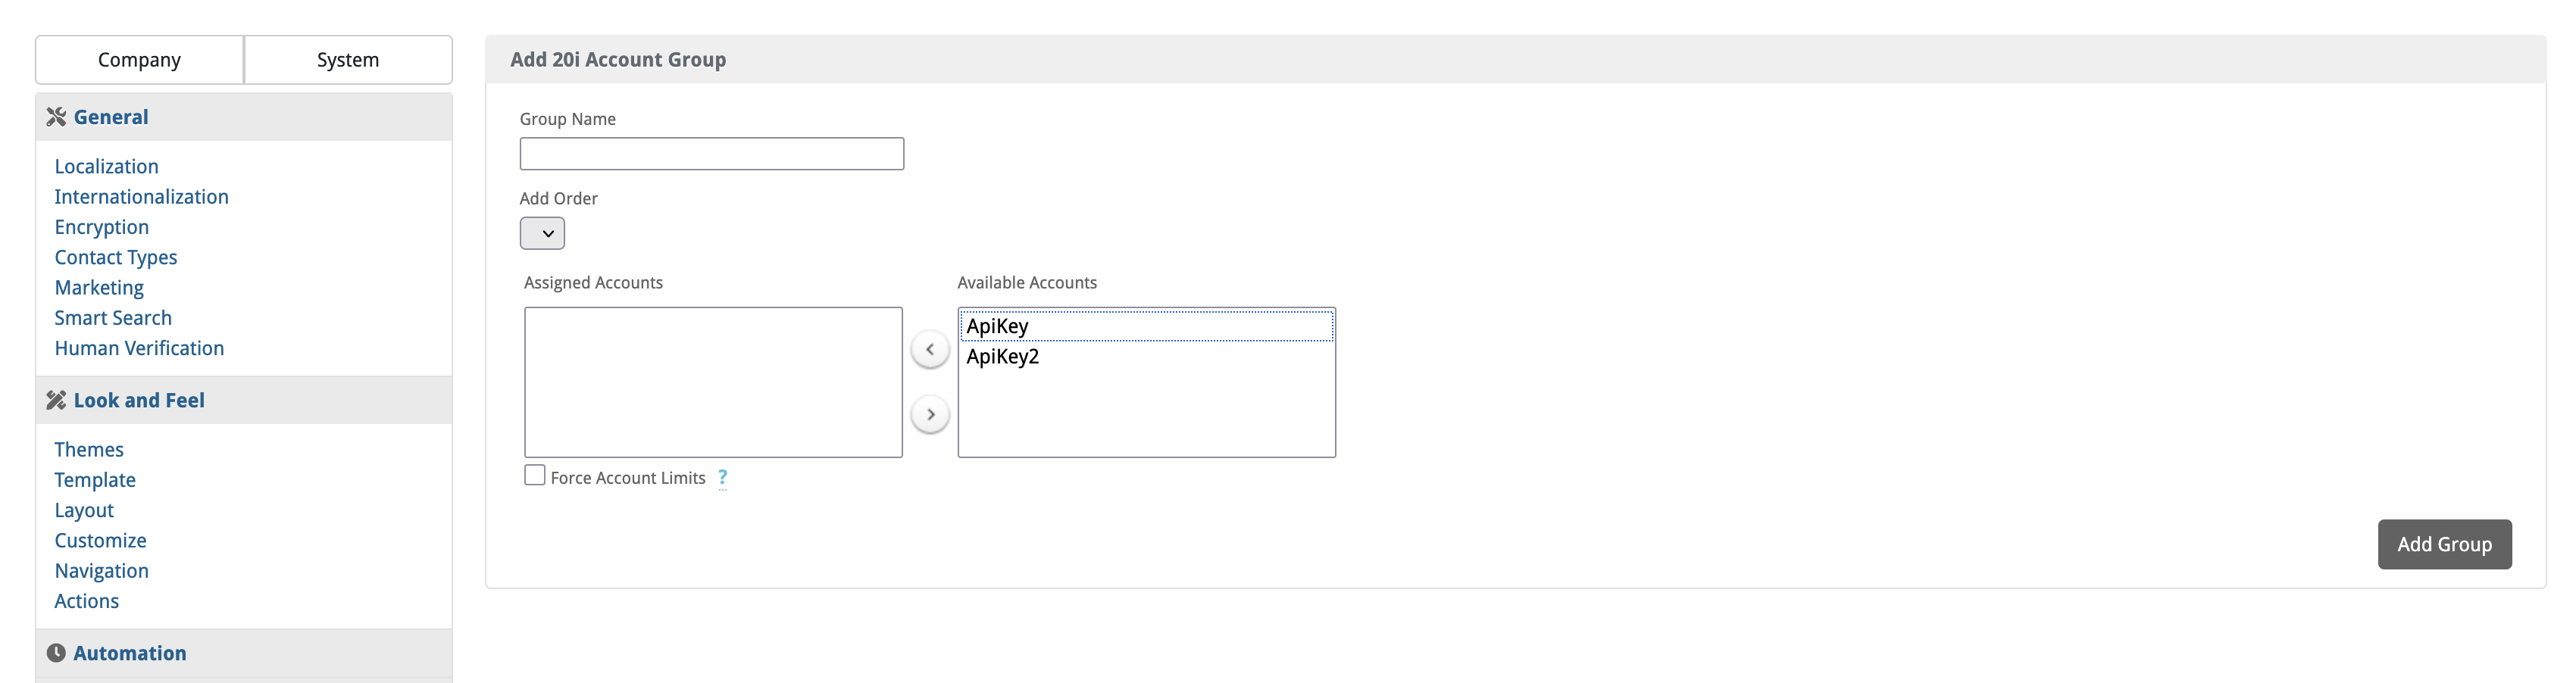This screenshot has height=683, width=2576.
Task: Click the General tools icon
Action: 56,117
